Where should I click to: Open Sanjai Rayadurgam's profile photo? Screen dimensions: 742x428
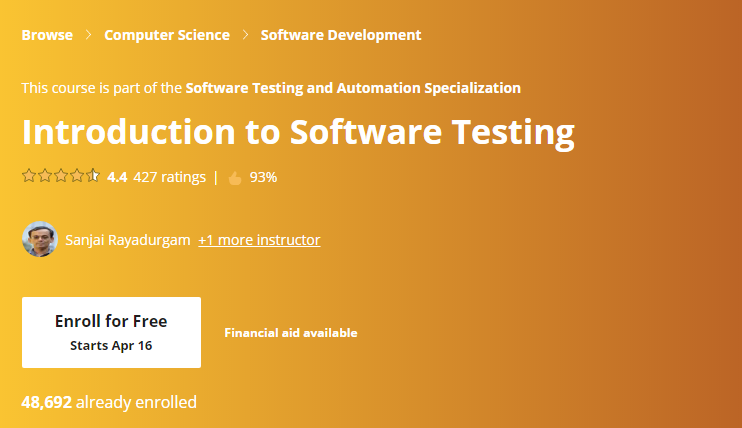pyautogui.click(x=39, y=240)
